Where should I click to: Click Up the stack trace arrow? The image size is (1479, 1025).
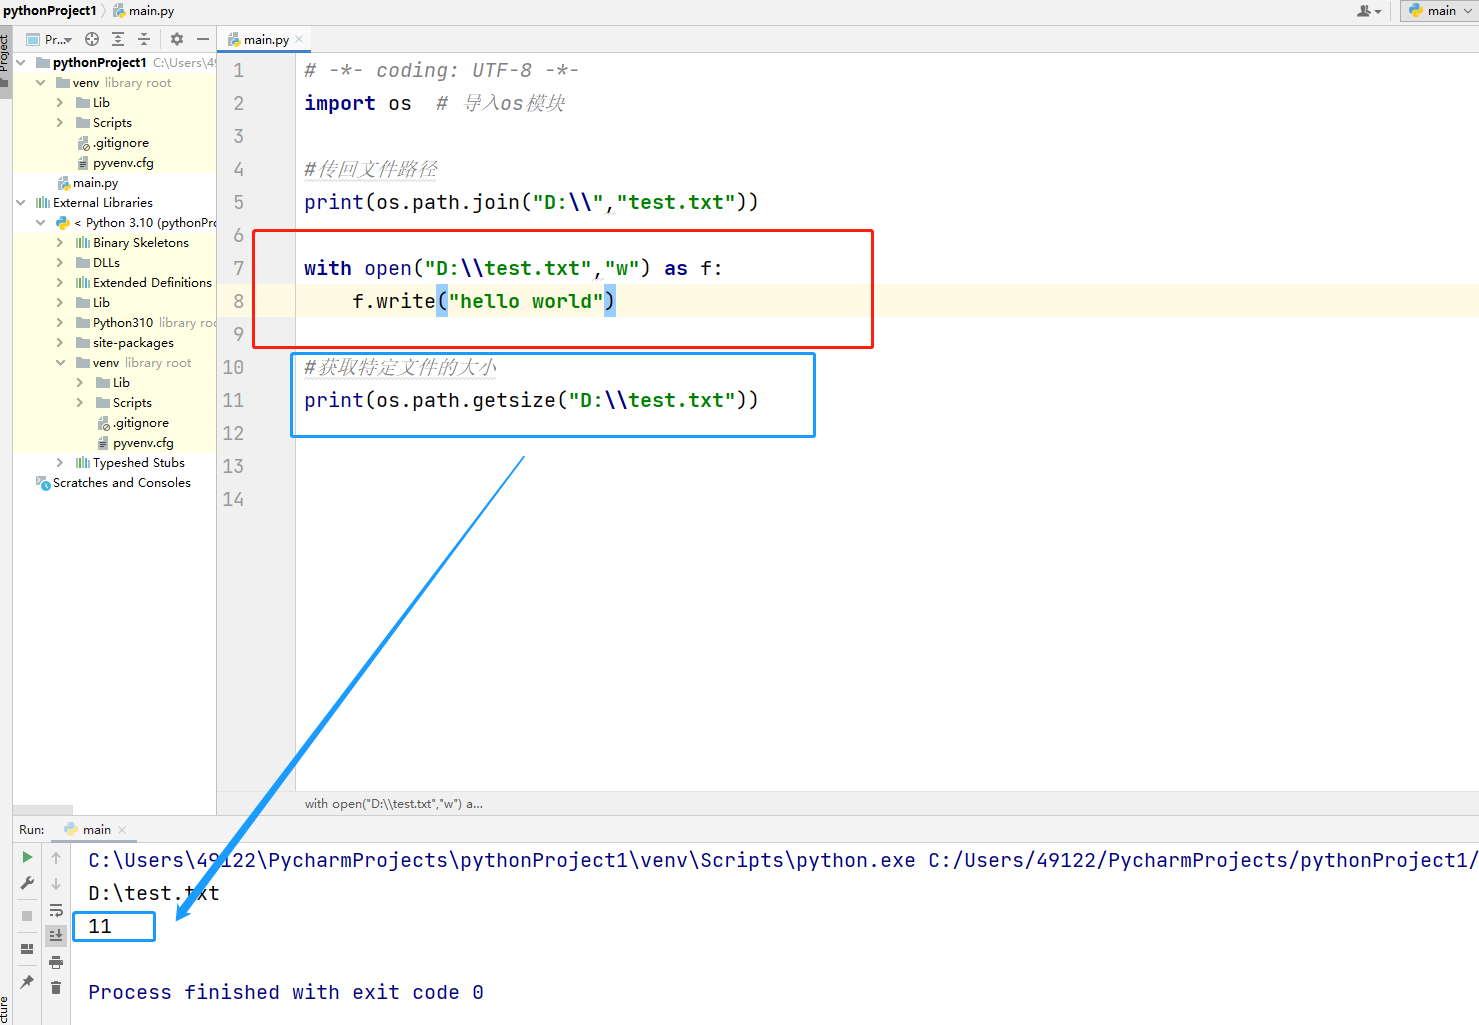coord(56,858)
